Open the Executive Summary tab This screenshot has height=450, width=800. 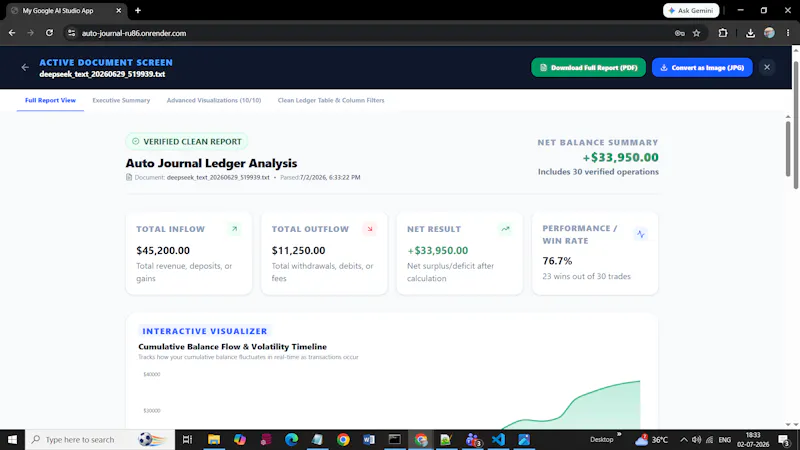click(121, 101)
